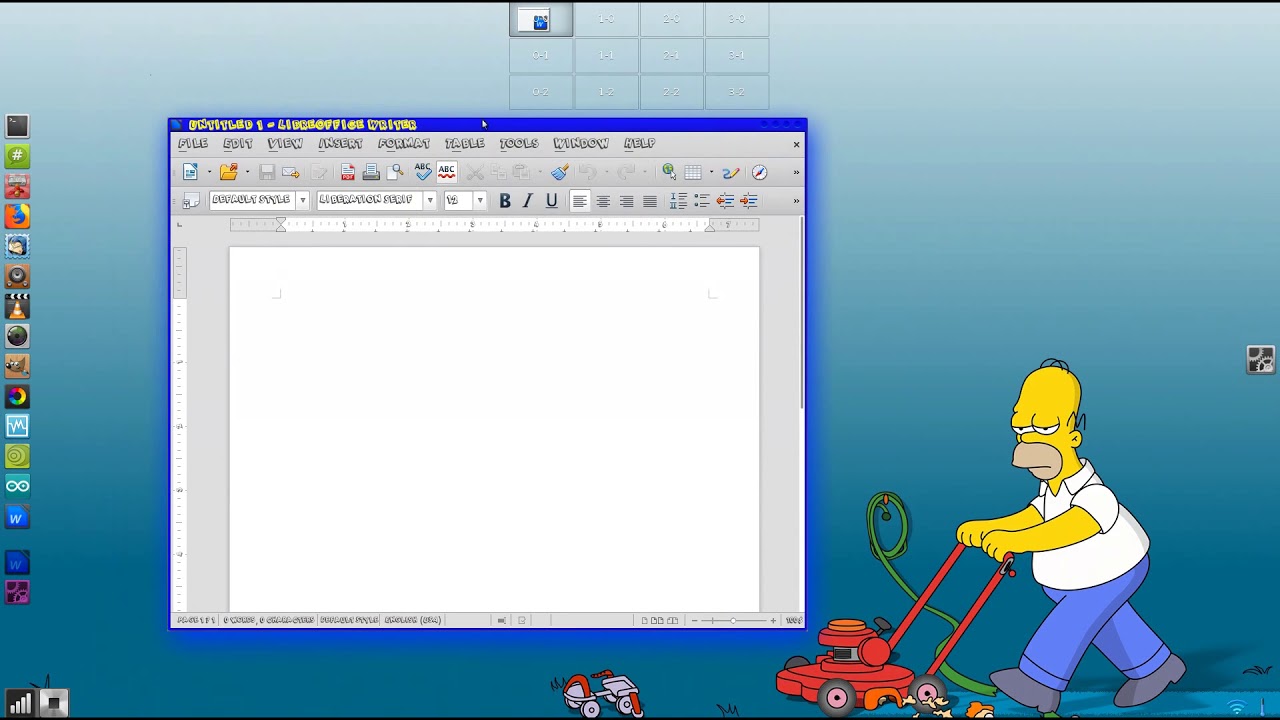
Task: Toggle Underline formatting
Action: pos(551,201)
